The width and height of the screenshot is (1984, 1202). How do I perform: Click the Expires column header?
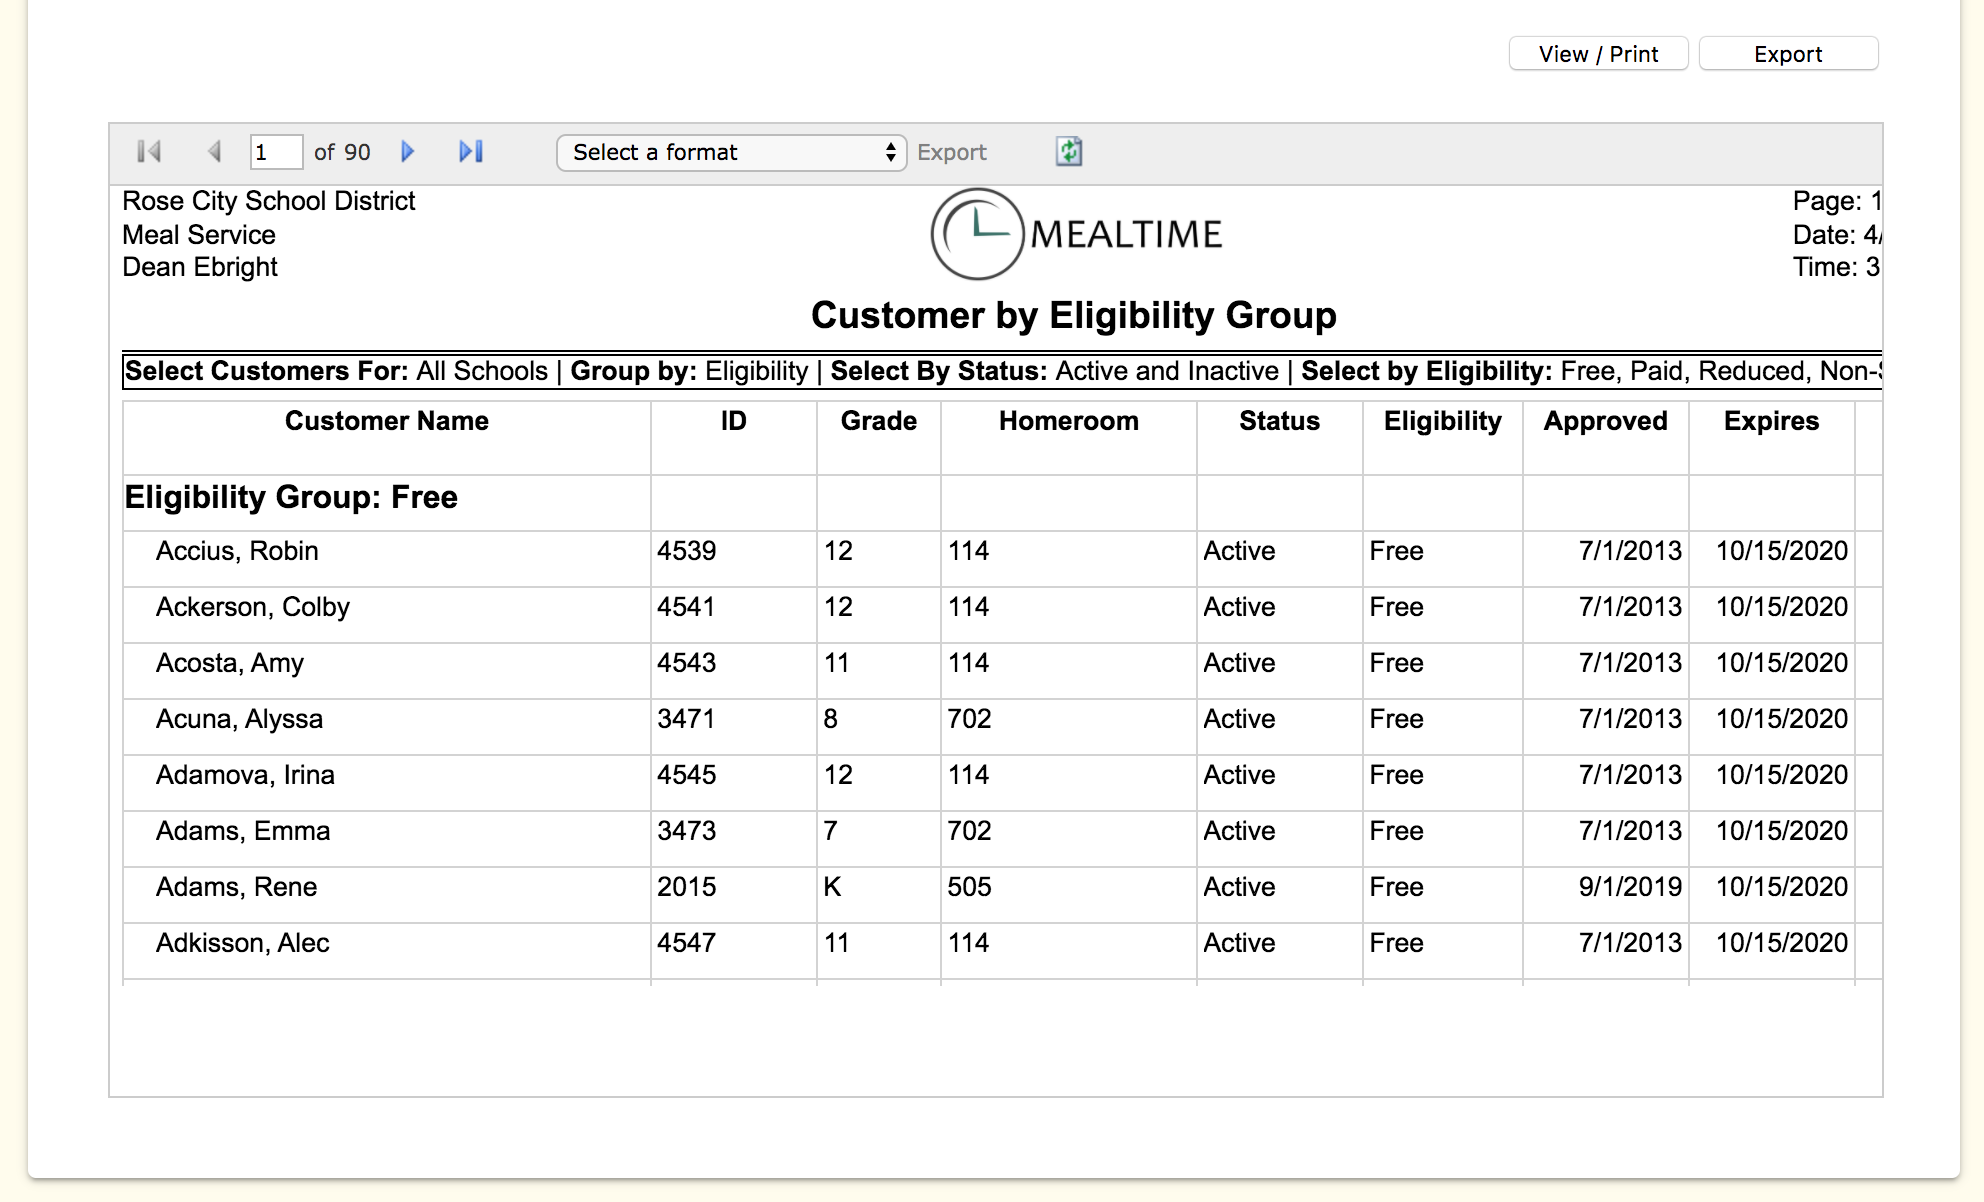pos(1771,421)
